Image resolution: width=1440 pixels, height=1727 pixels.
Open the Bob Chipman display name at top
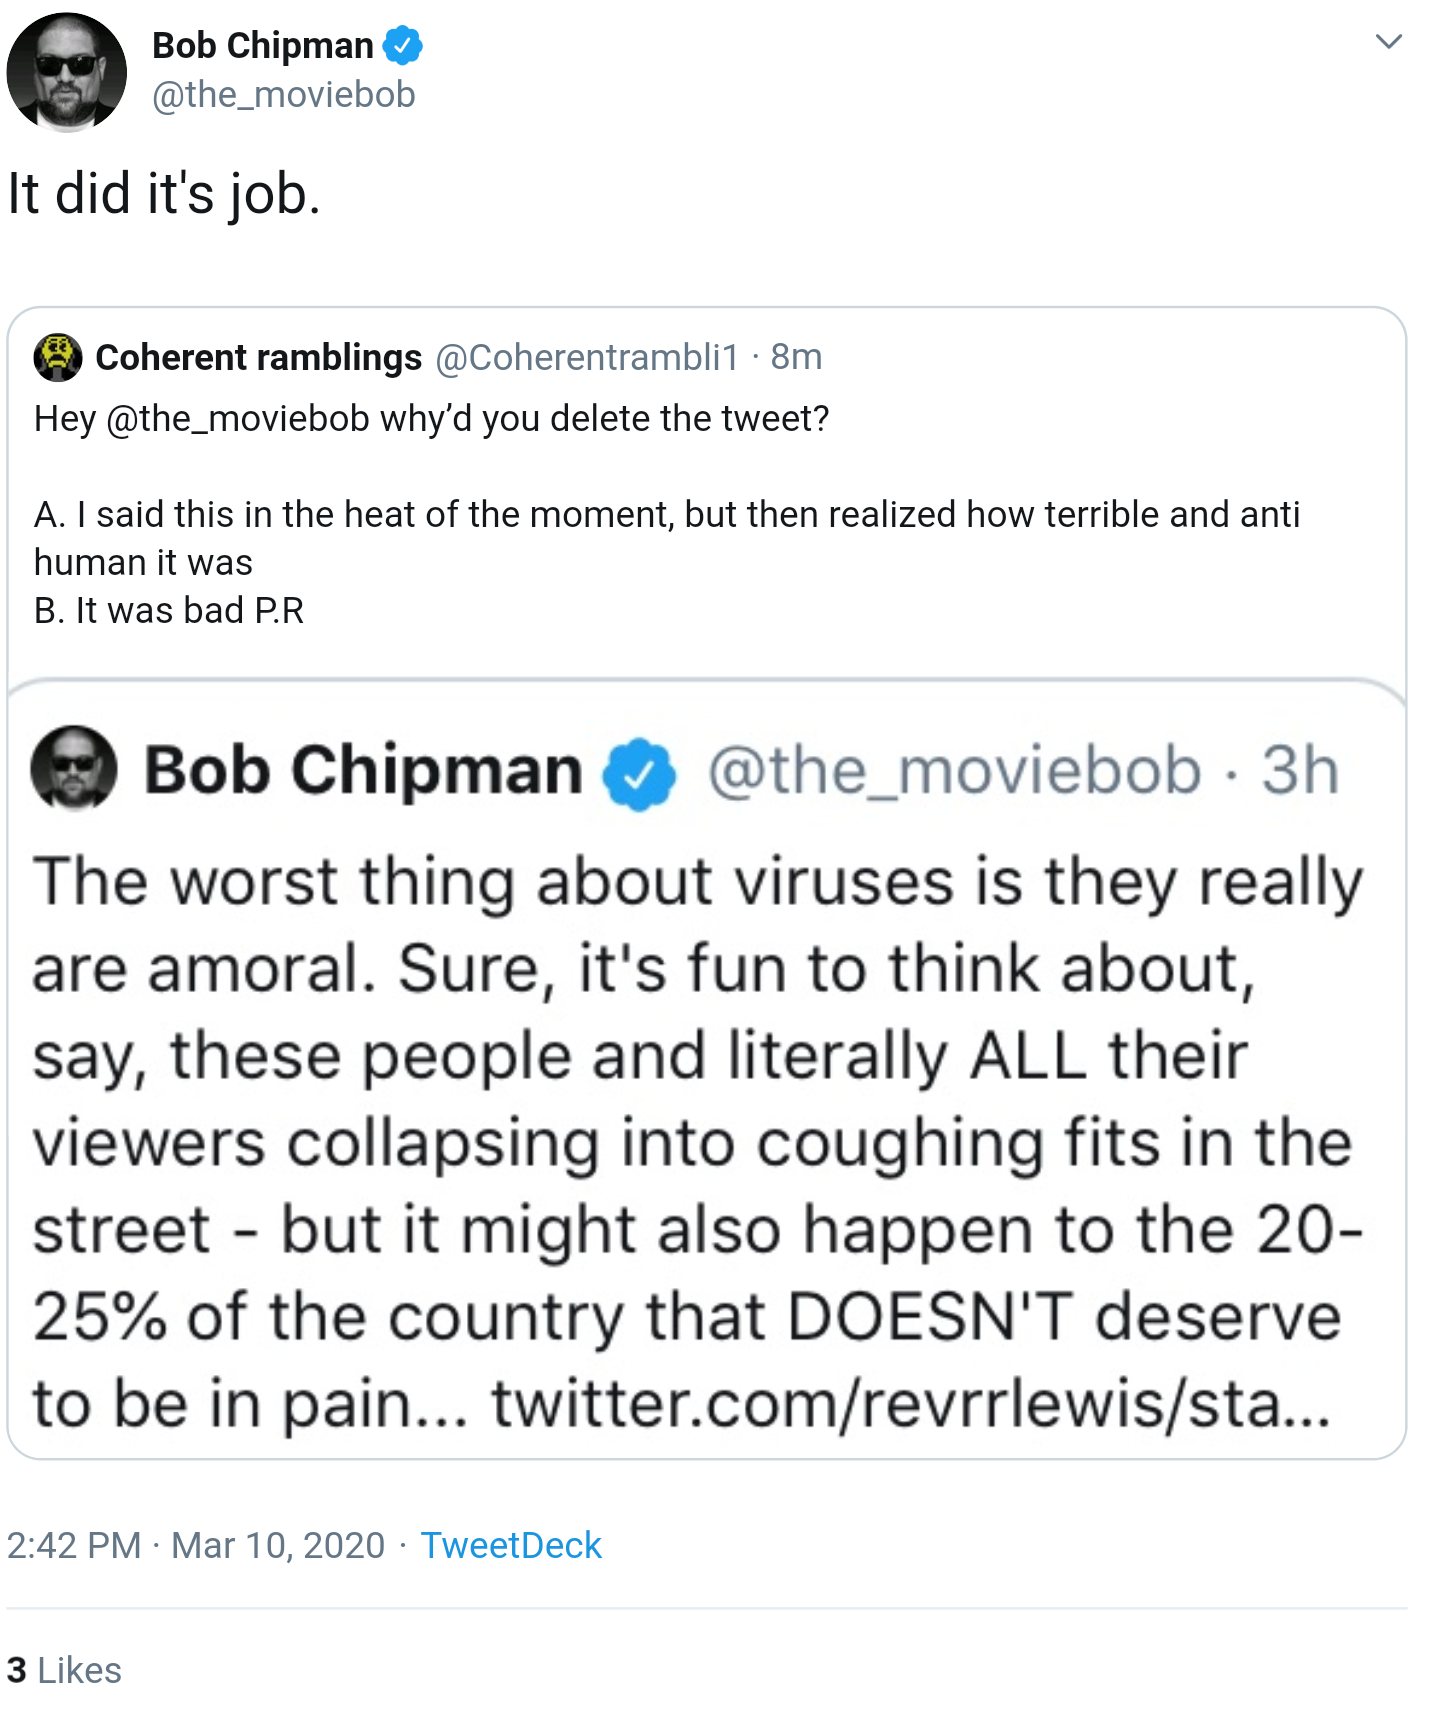click(262, 45)
